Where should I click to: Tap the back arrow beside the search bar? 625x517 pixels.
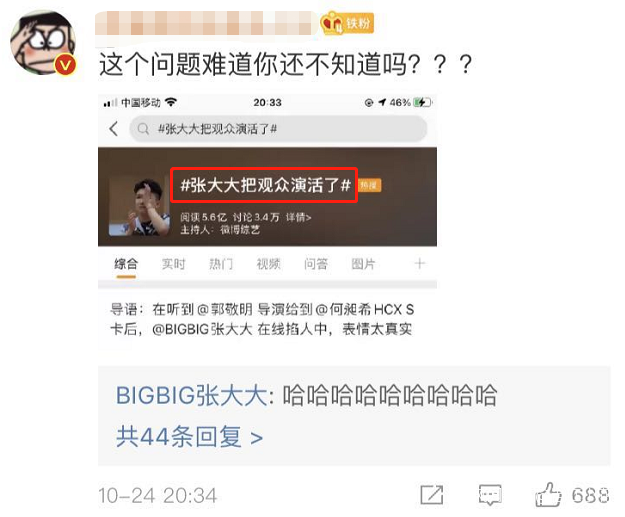114,129
